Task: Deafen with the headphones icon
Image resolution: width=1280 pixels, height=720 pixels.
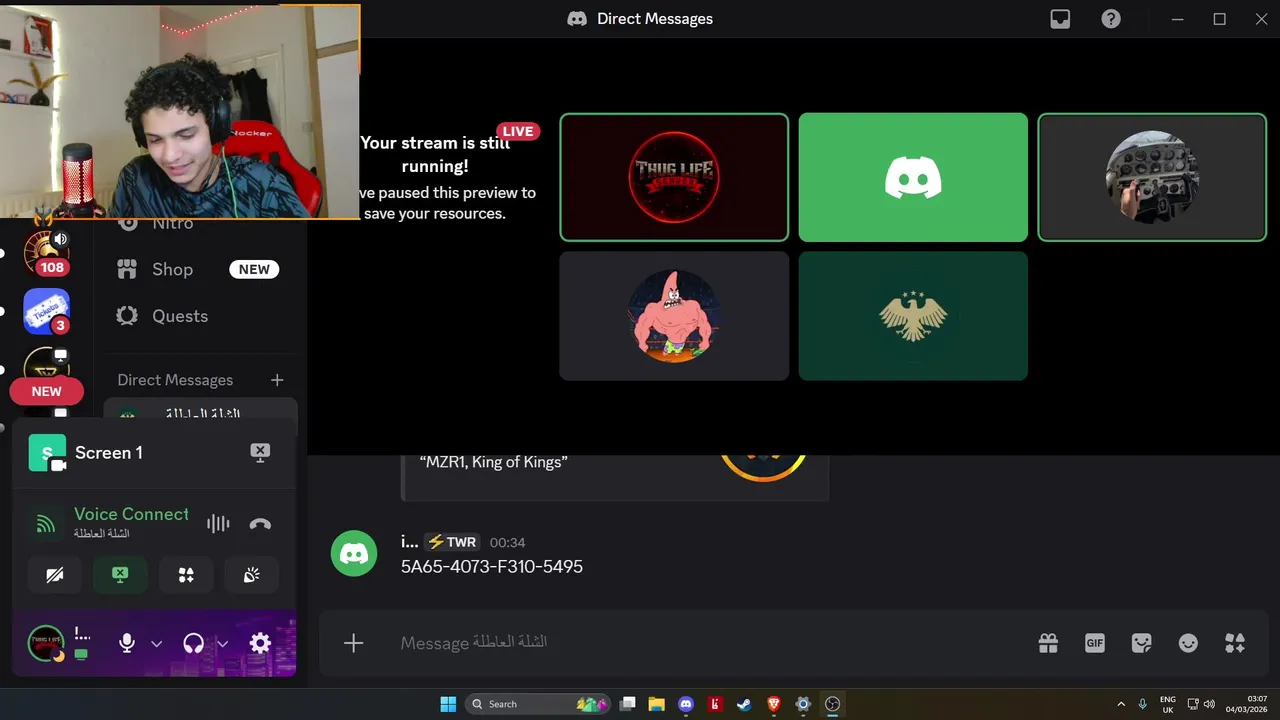Action: click(x=194, y=643)
